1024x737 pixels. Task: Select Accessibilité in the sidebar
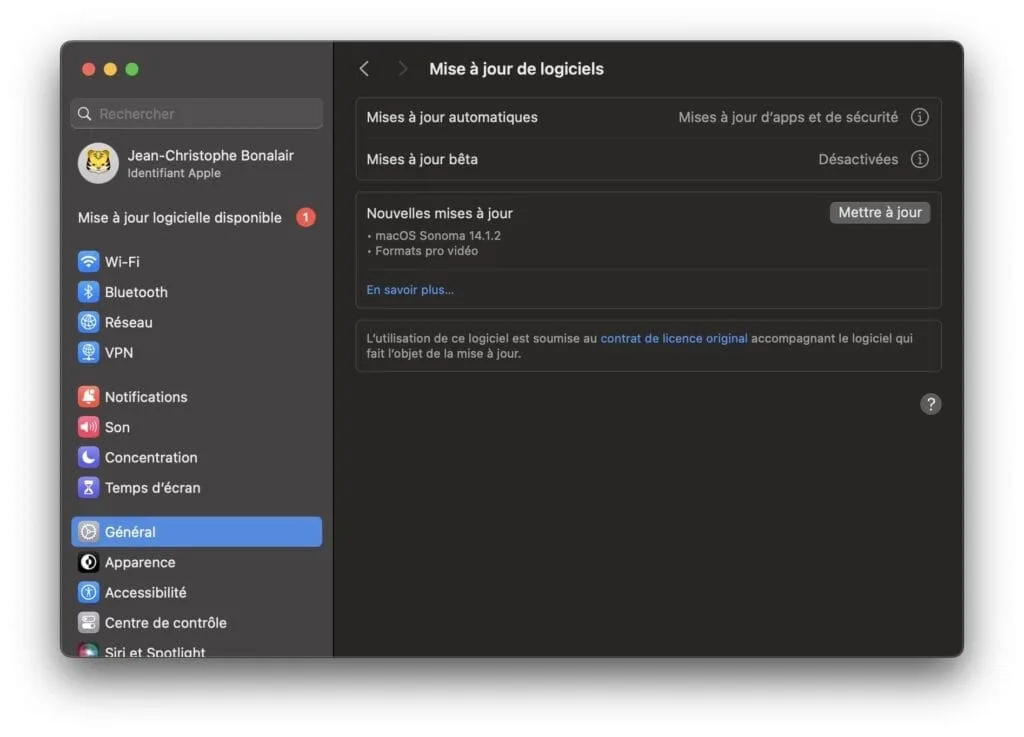tap(145, 592)
